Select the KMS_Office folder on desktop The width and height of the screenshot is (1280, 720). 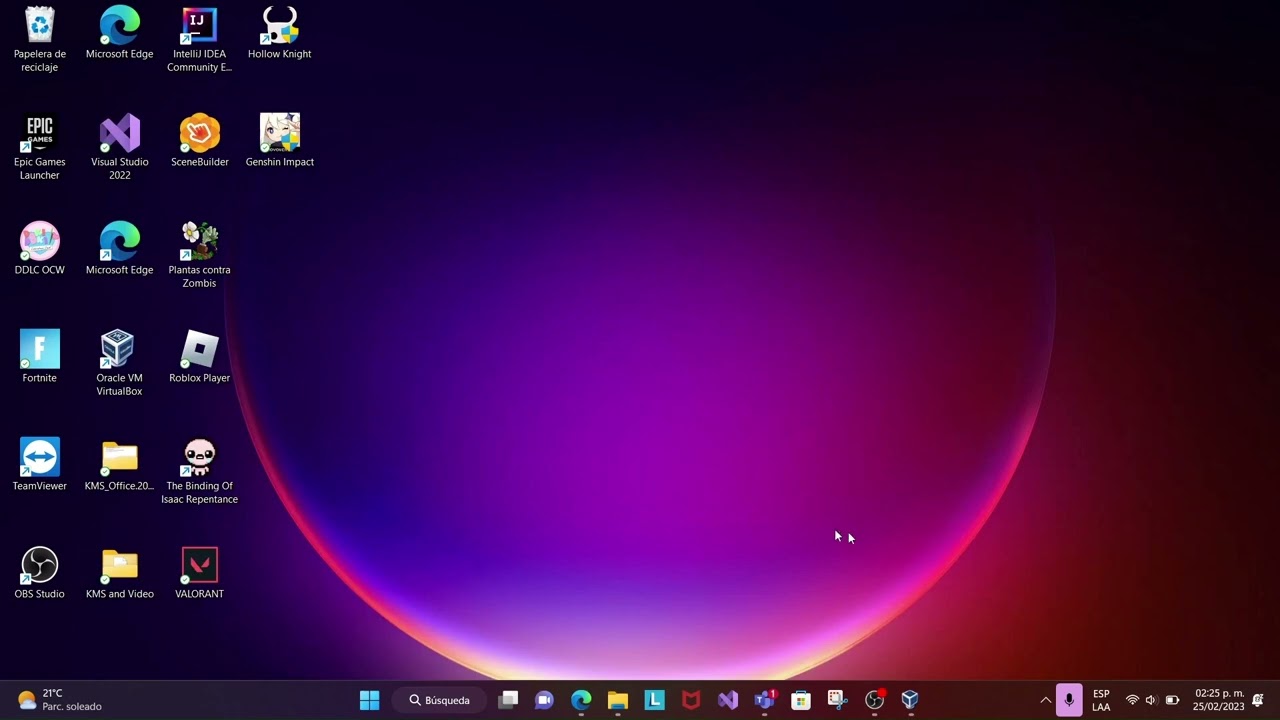click(119, 465)
